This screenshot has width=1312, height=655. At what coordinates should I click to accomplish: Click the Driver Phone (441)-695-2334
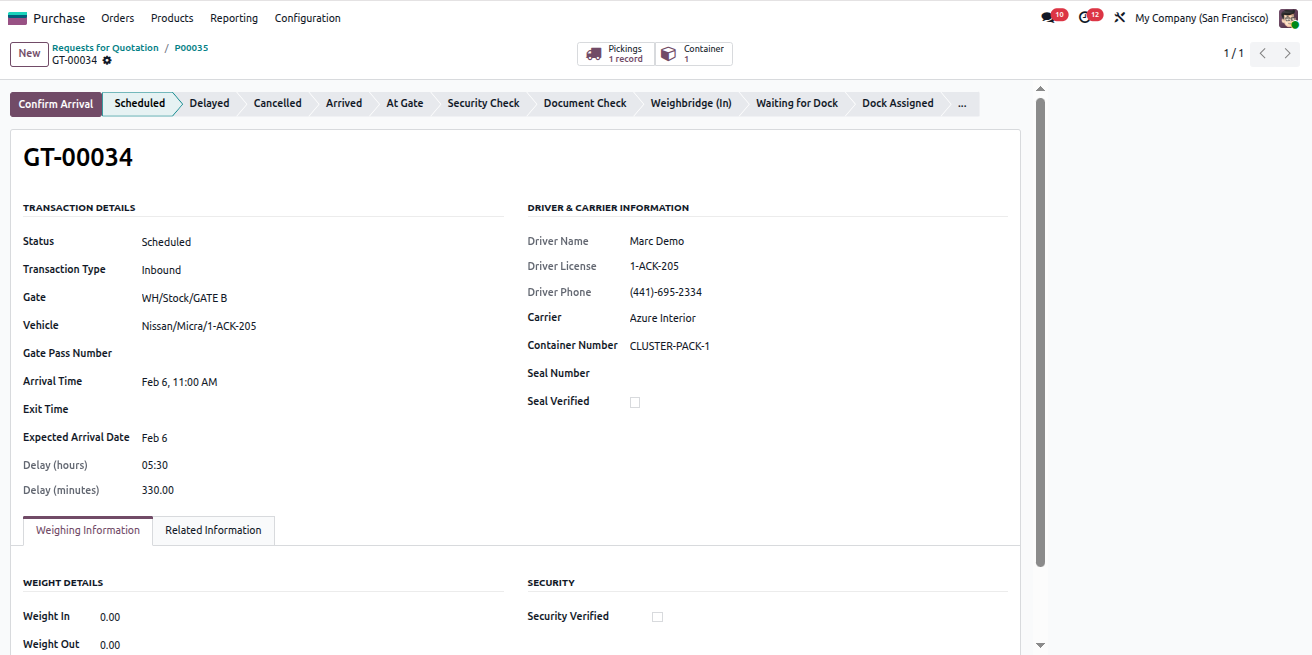click(x=666, y=292)
